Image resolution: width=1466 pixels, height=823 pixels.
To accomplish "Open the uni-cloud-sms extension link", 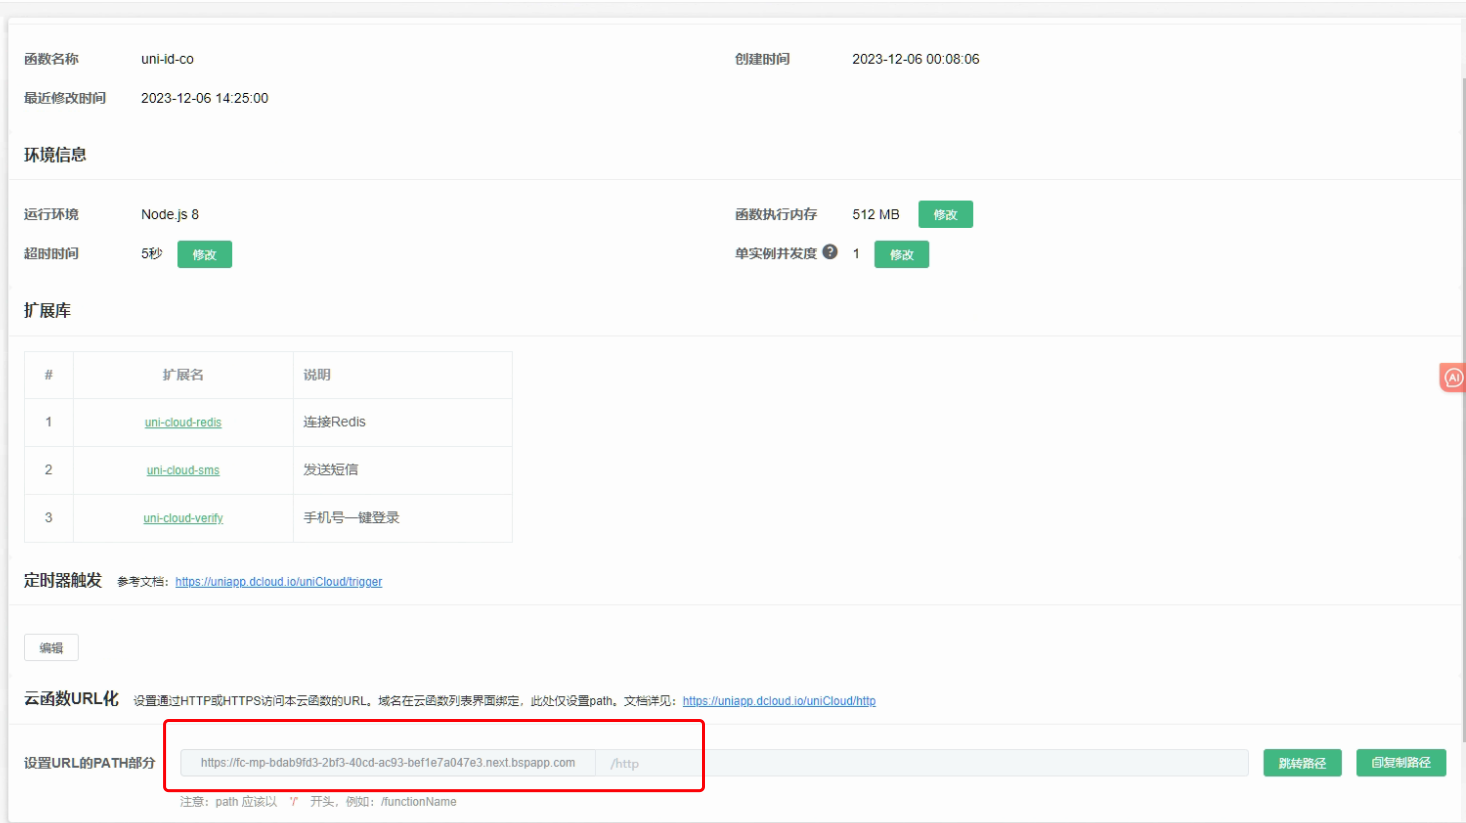I will [183, 470].
